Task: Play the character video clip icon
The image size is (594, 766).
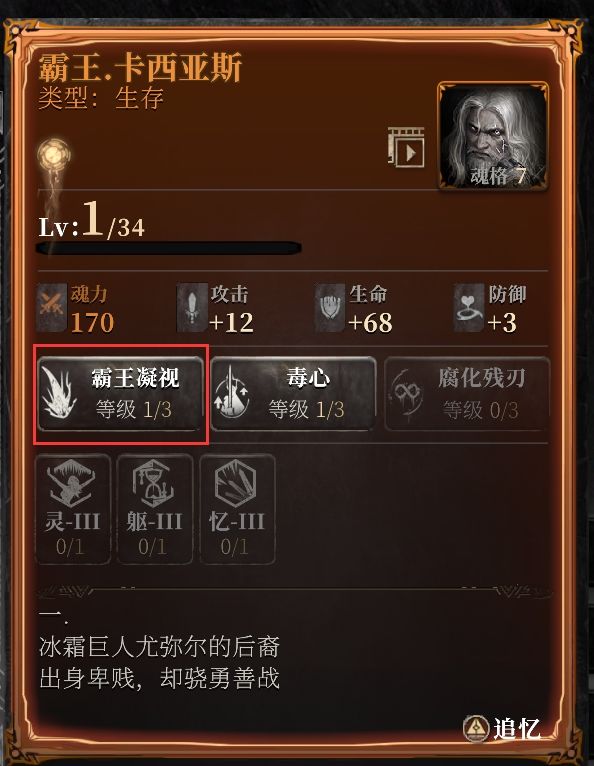Action: click(406, 147)
